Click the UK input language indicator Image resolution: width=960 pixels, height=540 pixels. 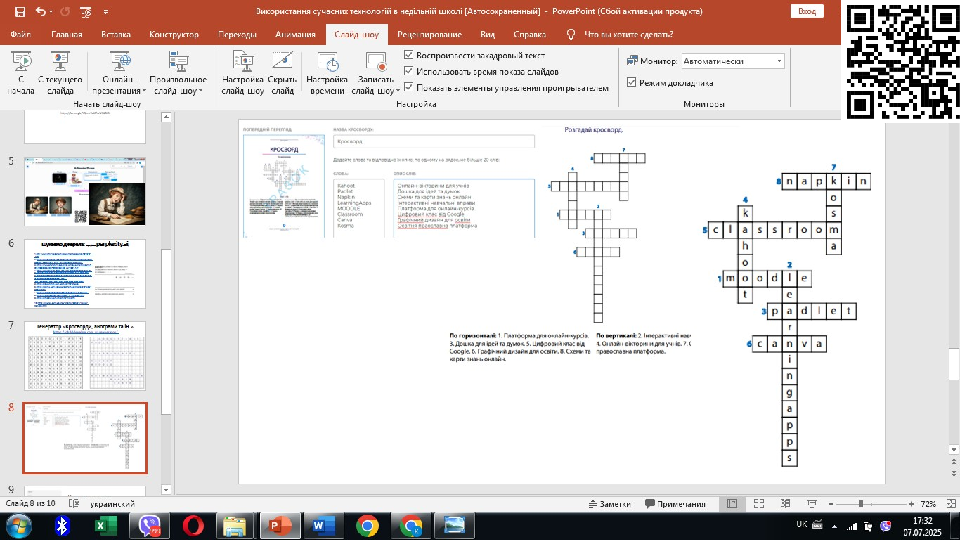point(801,525)
